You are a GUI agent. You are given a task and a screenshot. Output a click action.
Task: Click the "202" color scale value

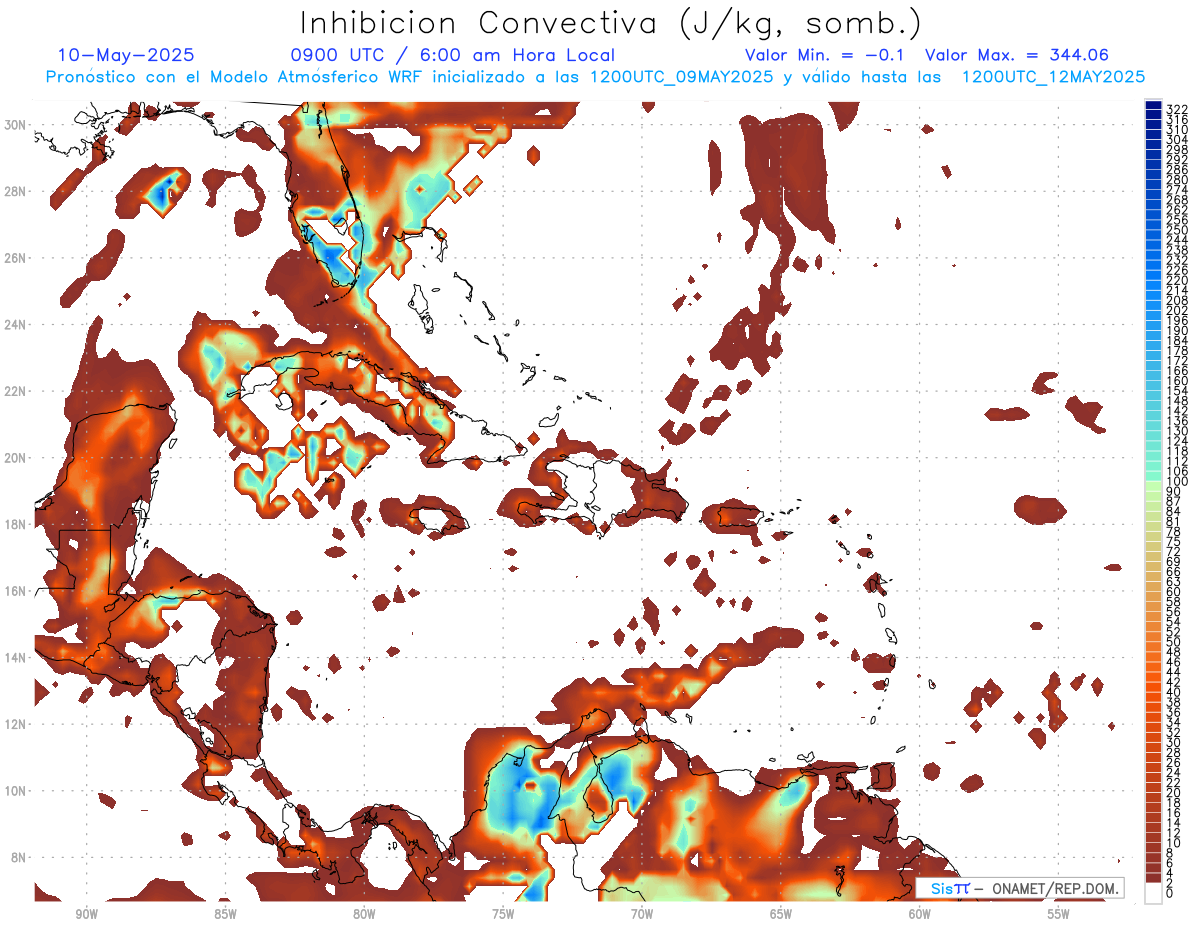pos(1177,310)
